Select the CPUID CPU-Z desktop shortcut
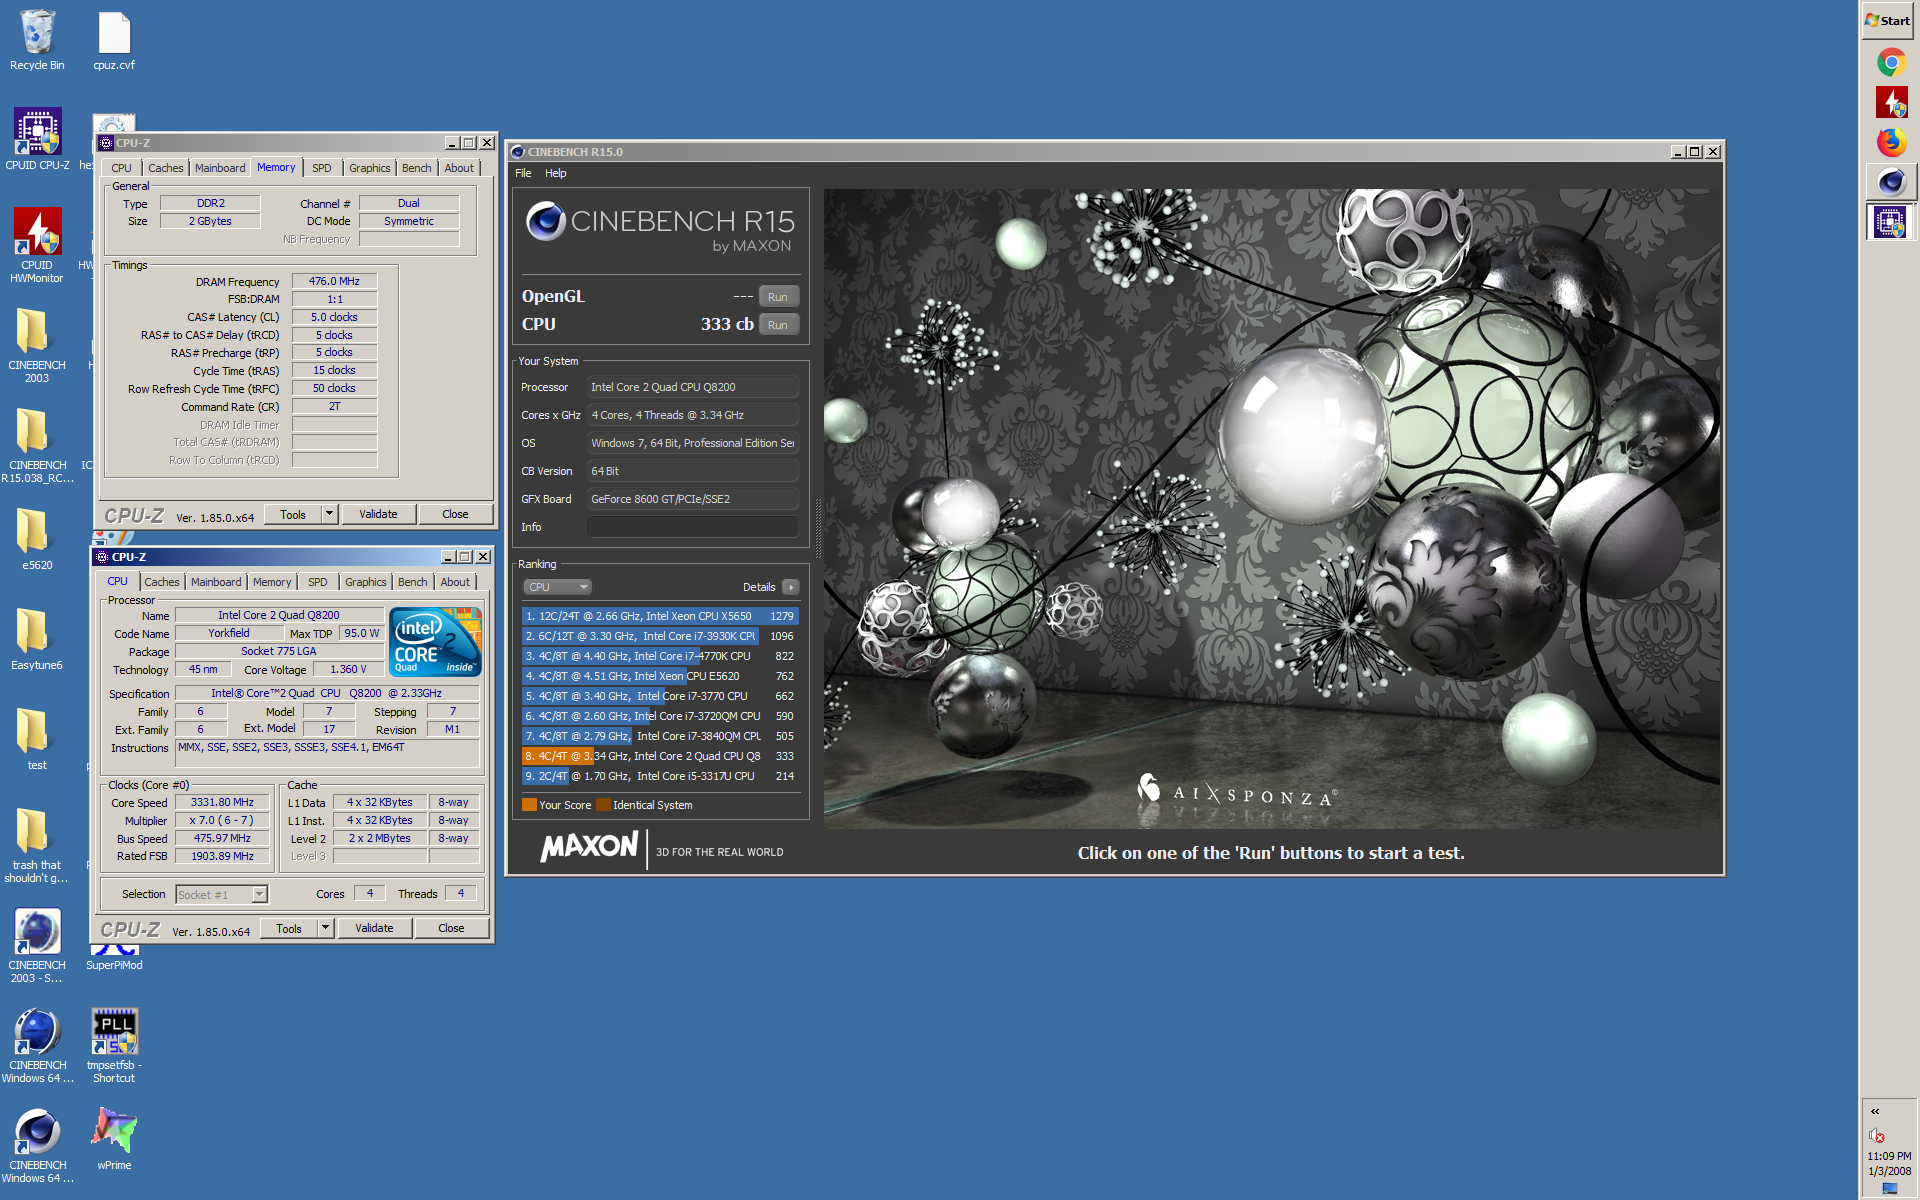Viewport: 1920px width, 1200px height. [x=37, y=140]
